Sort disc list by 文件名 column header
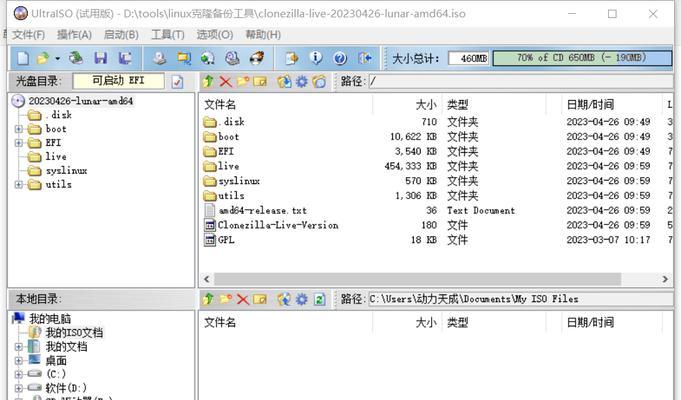Viewport: 681px width, 400px height. point(220,105)
